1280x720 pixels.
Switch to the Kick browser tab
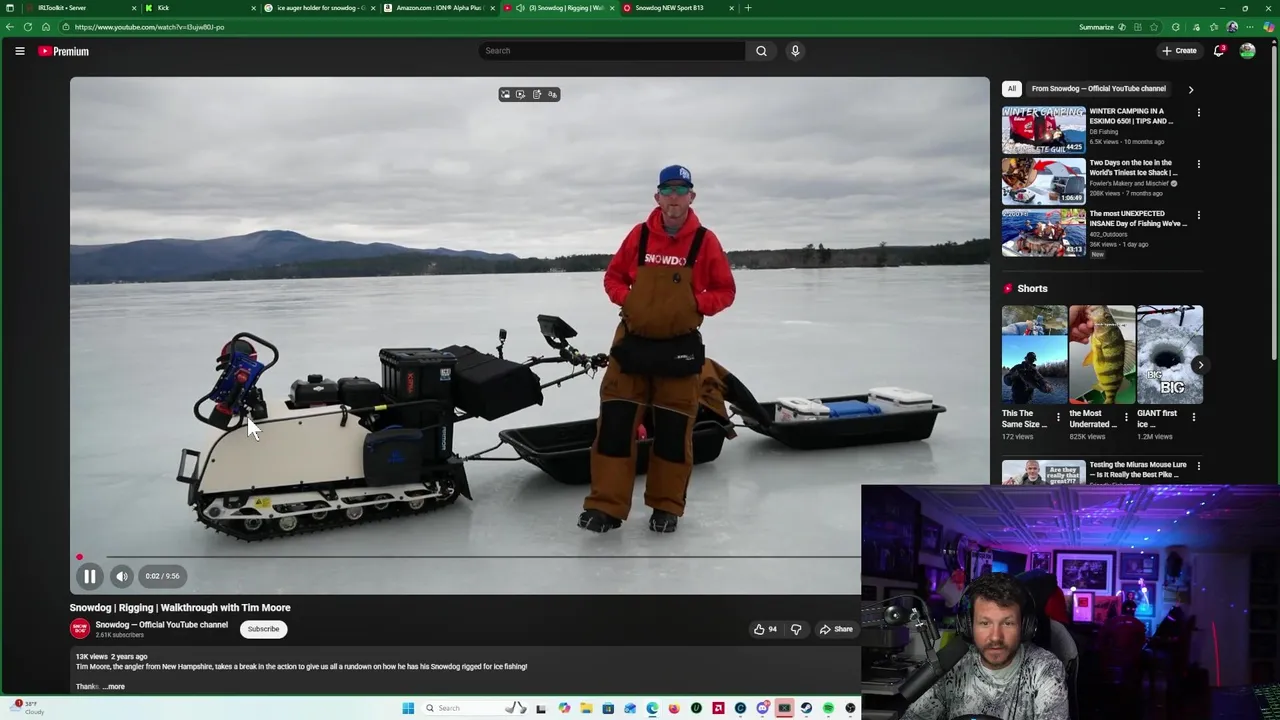pos(200,8)
